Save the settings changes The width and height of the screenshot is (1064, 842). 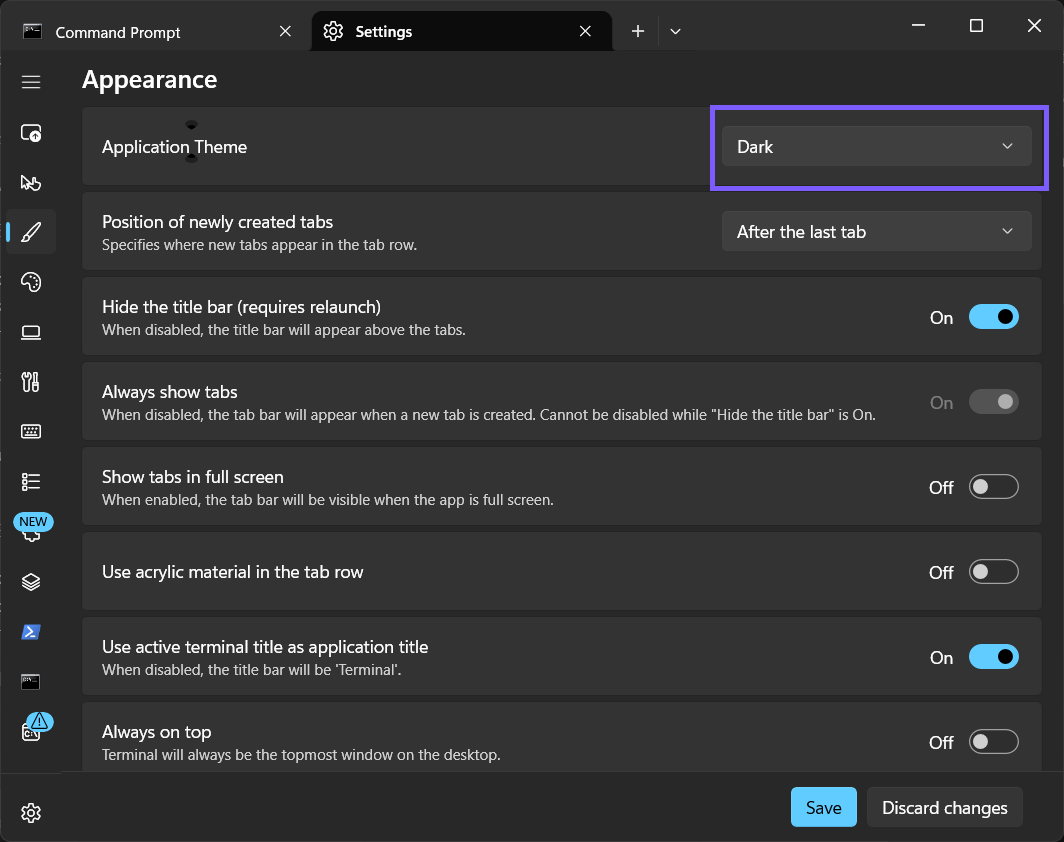823,807
